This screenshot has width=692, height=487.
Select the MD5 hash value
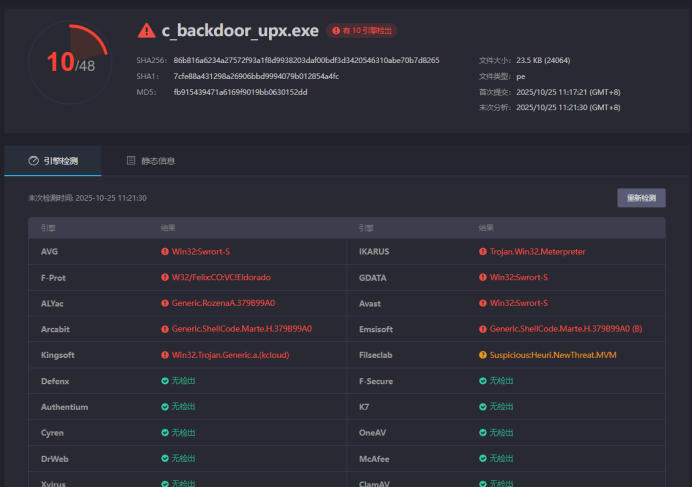pyautogui.click(x=241, y=92)
